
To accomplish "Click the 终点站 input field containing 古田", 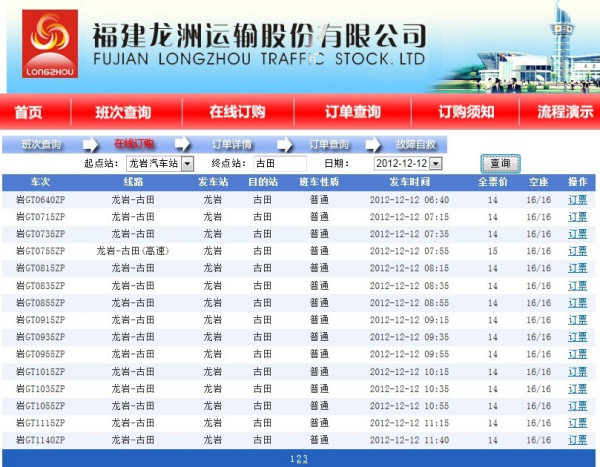I will (280, 164).
